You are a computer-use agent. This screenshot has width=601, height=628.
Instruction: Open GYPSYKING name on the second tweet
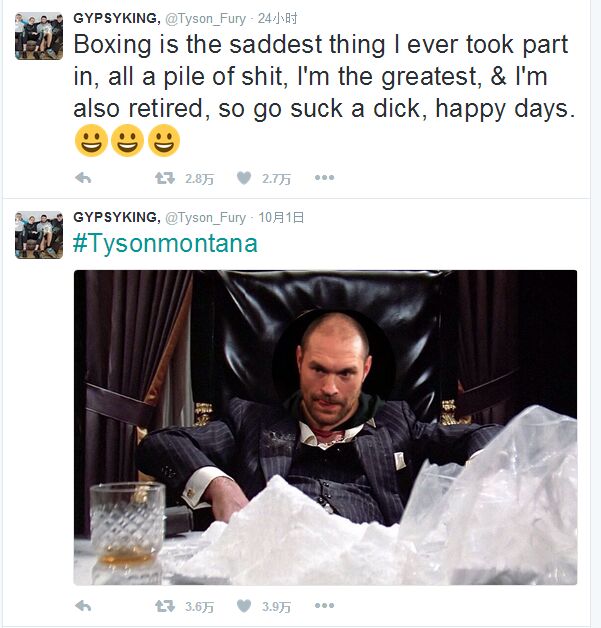pos(116,217)
